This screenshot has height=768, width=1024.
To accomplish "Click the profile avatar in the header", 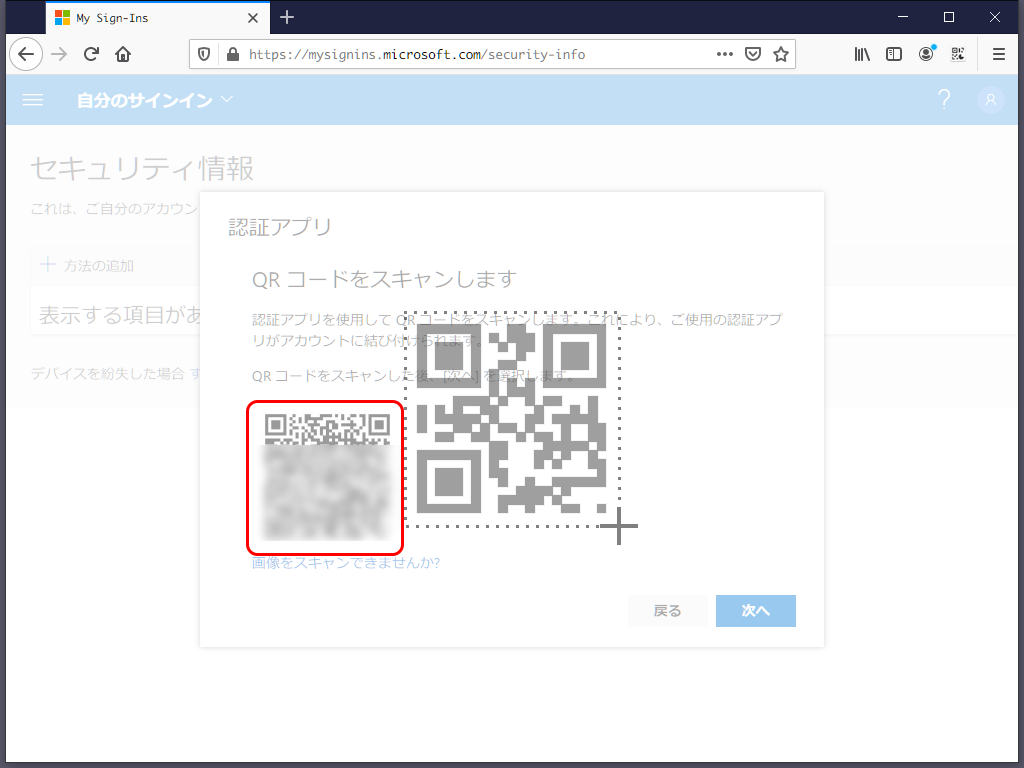I will click(990, 100).
